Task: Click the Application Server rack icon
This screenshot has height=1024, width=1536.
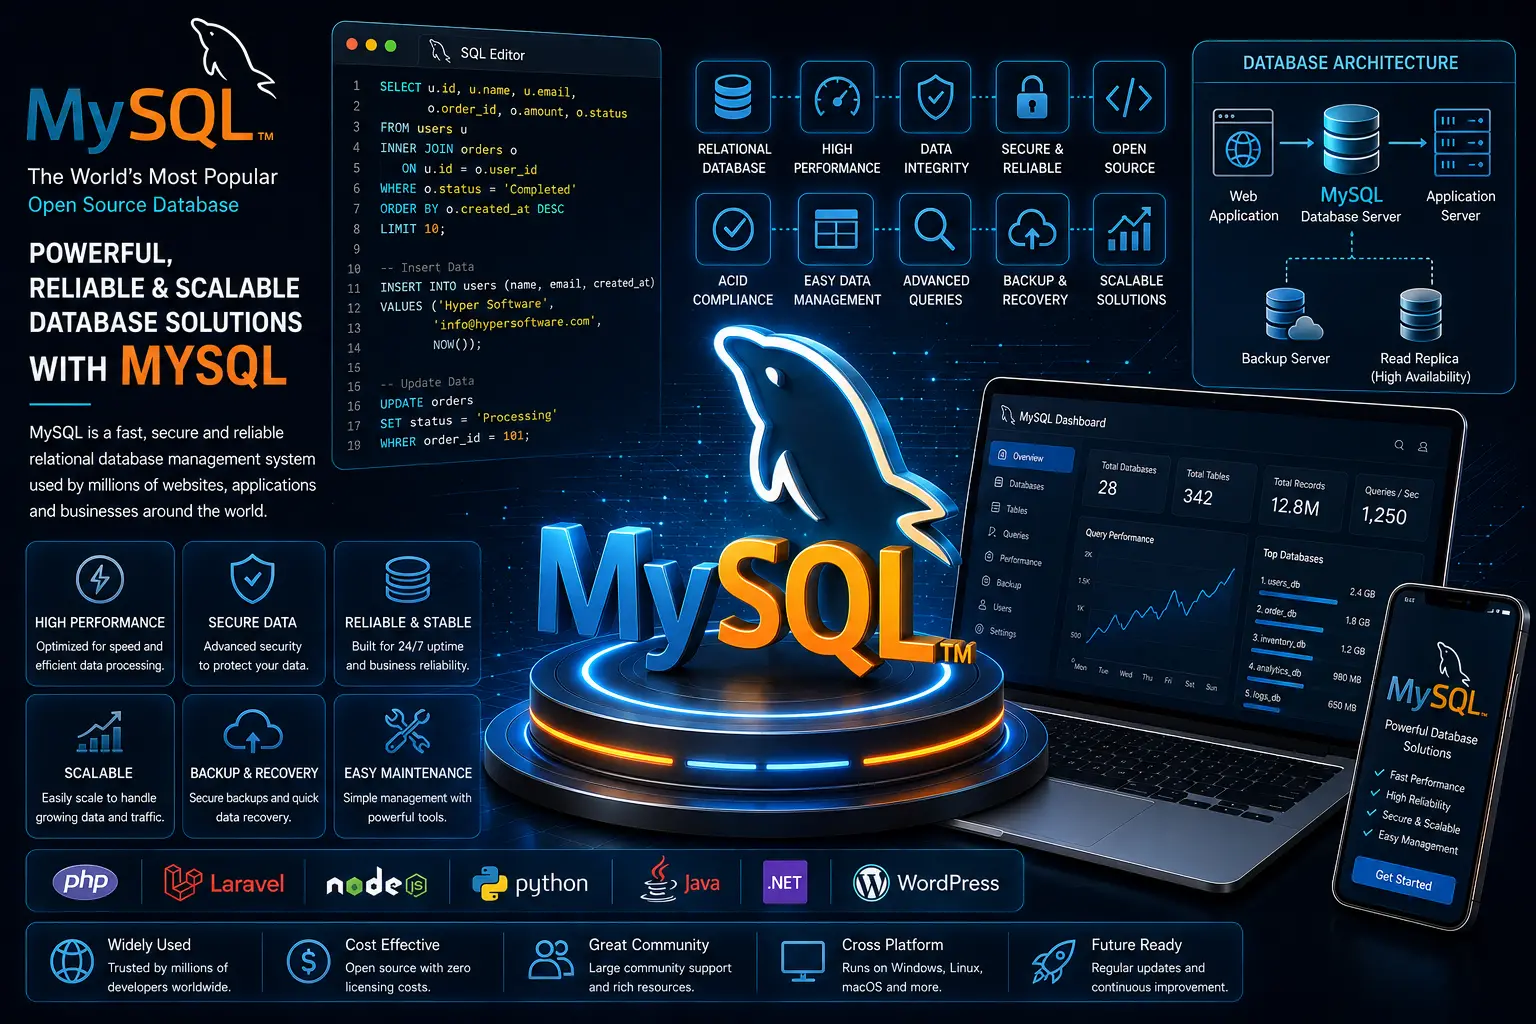Action: click(x=1462, y=142)
